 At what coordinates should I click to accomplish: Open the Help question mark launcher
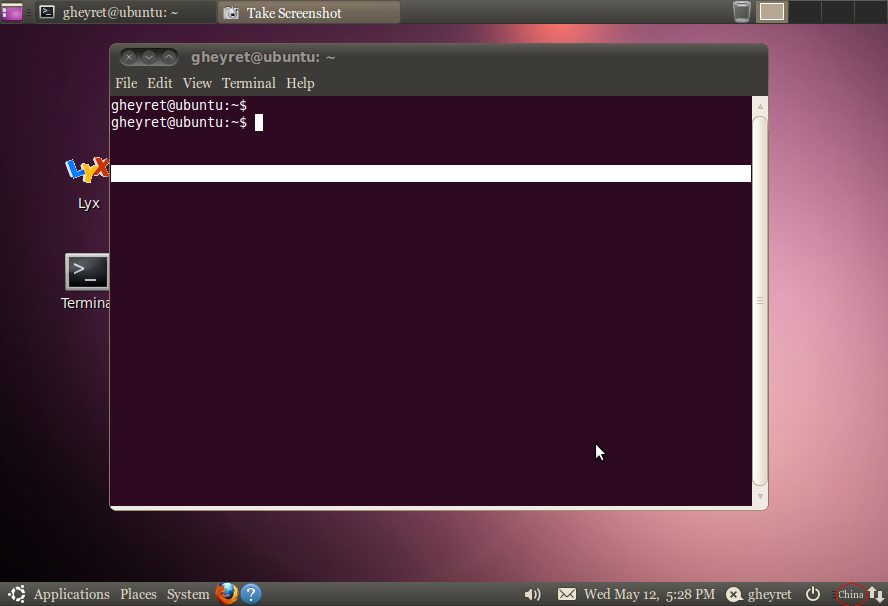[251, 594]
